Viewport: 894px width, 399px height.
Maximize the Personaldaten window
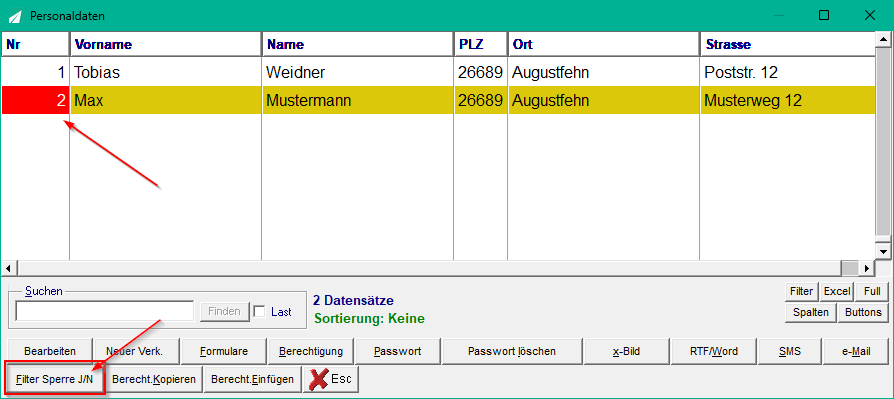(824, 15)
